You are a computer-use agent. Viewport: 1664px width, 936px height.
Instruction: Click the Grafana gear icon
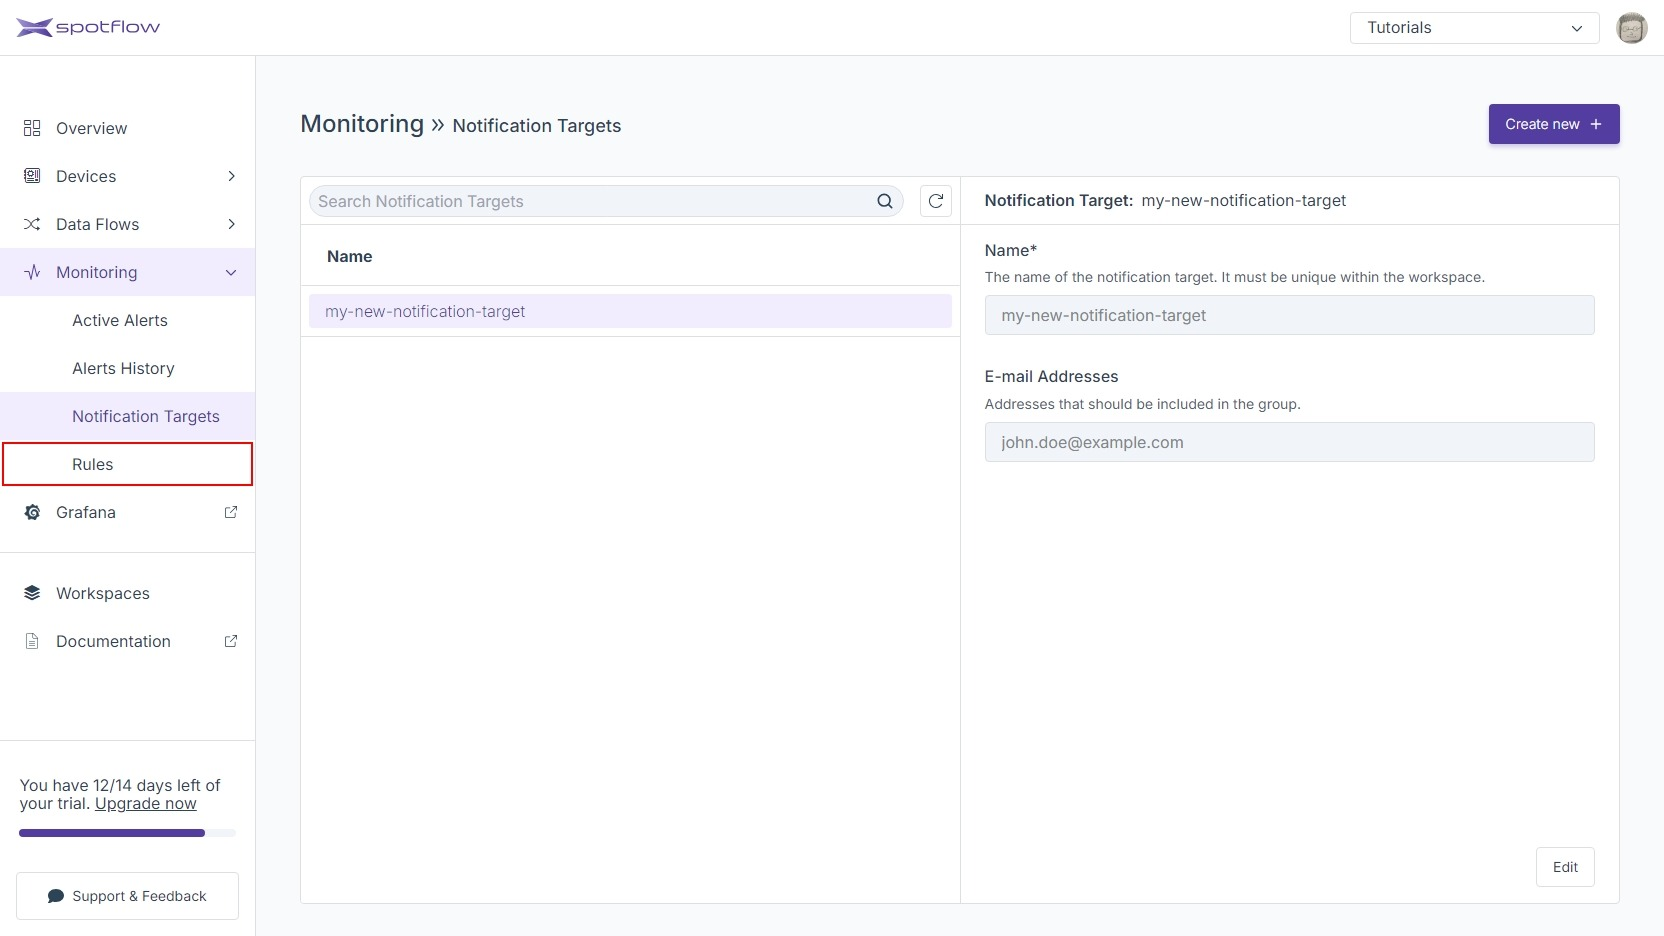point(32,512)
